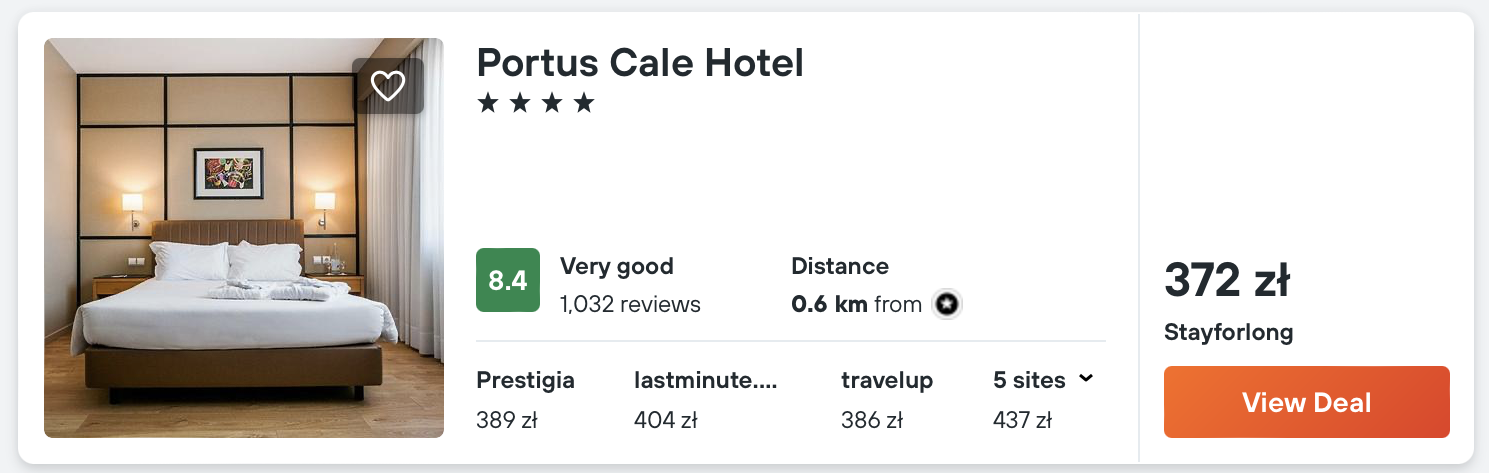Screen dimensions: 1489x473
Task: Click the 0.6 km distance text
Action: pyautogui.click(x=829, y=304)
